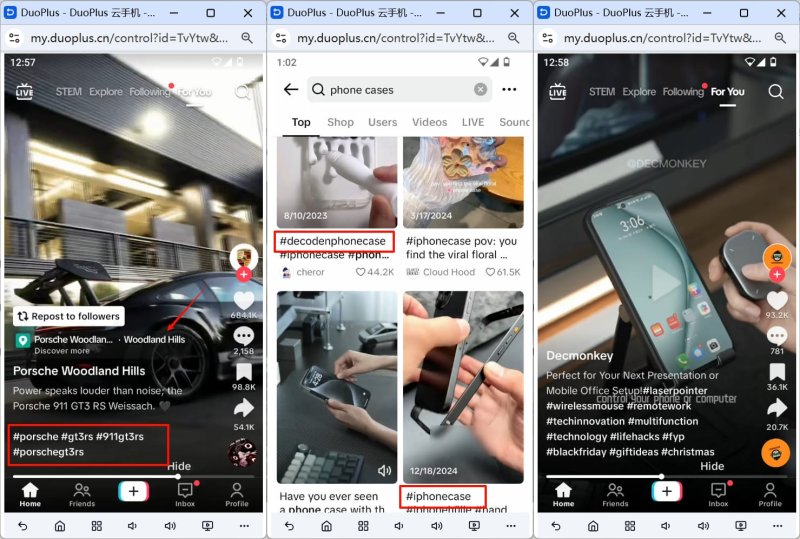Open Cloud Hood user profile
This screenshot has width=800, height=539.
[x=441, y=272]
